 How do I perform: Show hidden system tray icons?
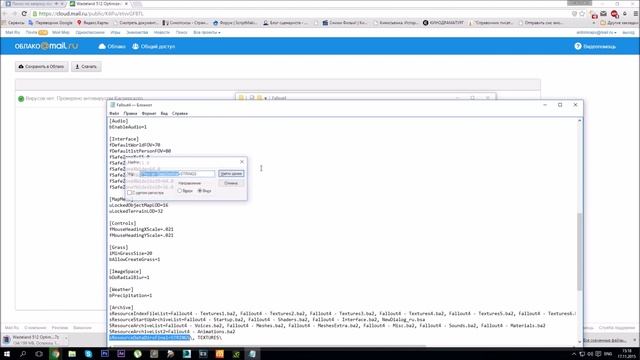point(574,354)
